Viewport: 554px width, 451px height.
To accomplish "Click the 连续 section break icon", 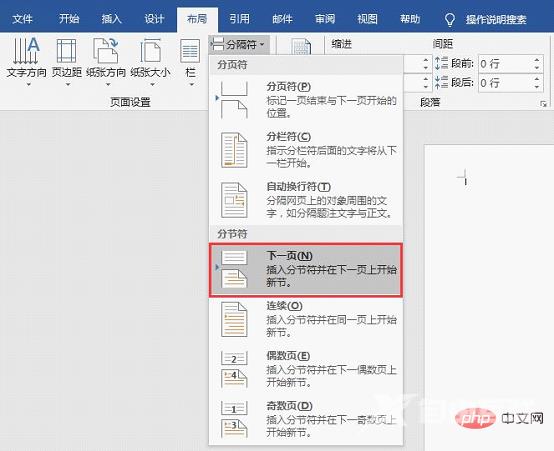I will click(x=234, y=319).
